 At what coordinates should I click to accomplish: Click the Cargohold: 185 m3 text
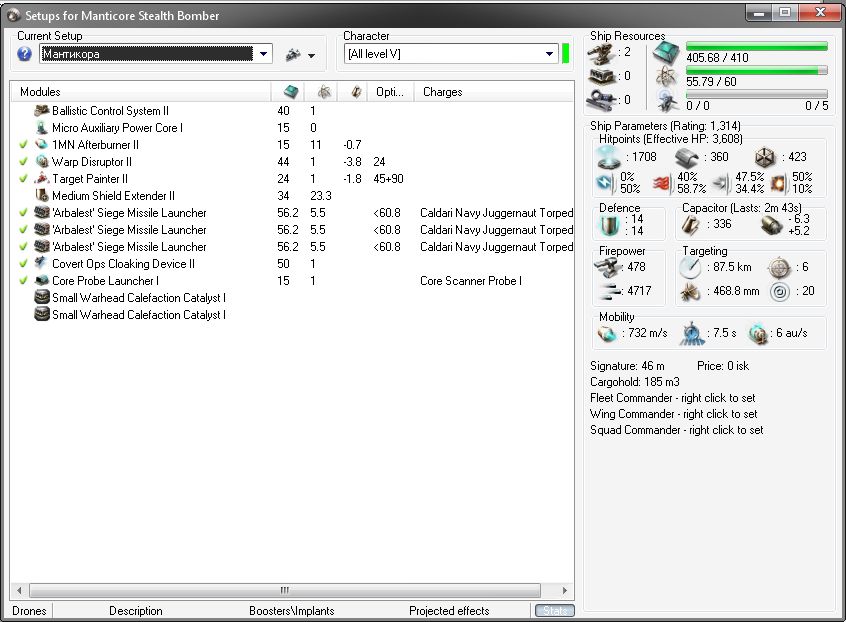pos(634,382)
